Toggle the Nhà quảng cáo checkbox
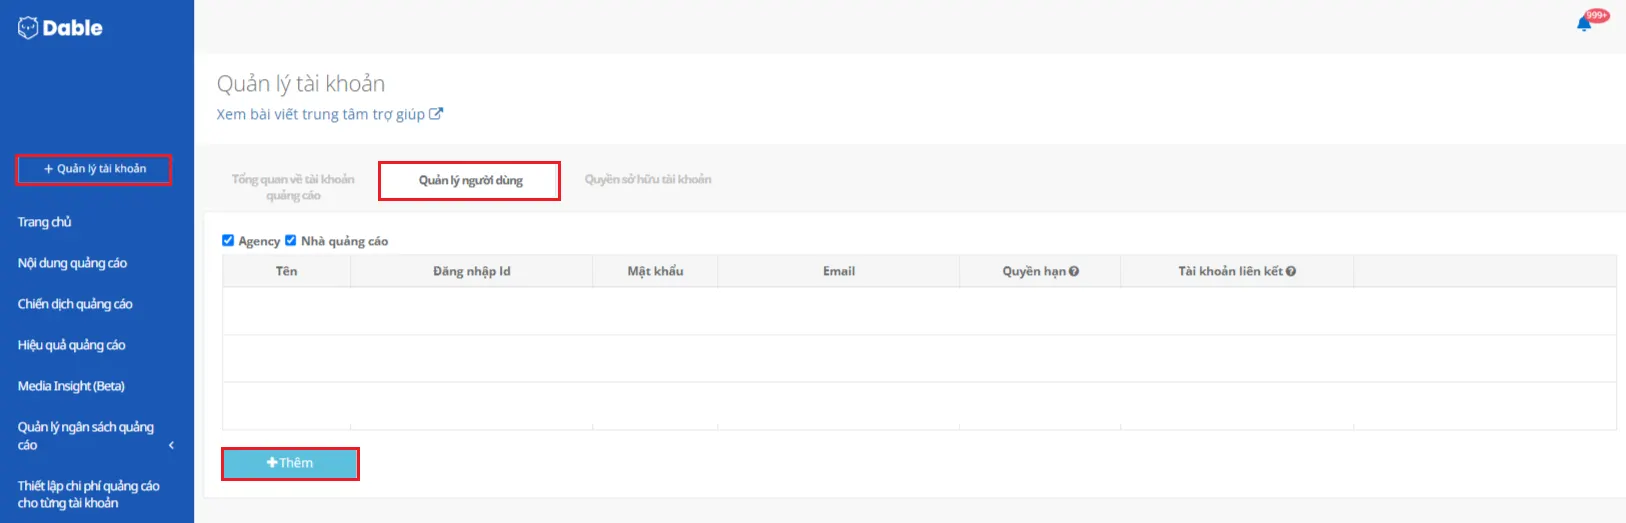1626x523 pixels. pyautogui.click(x=291, y=240)
